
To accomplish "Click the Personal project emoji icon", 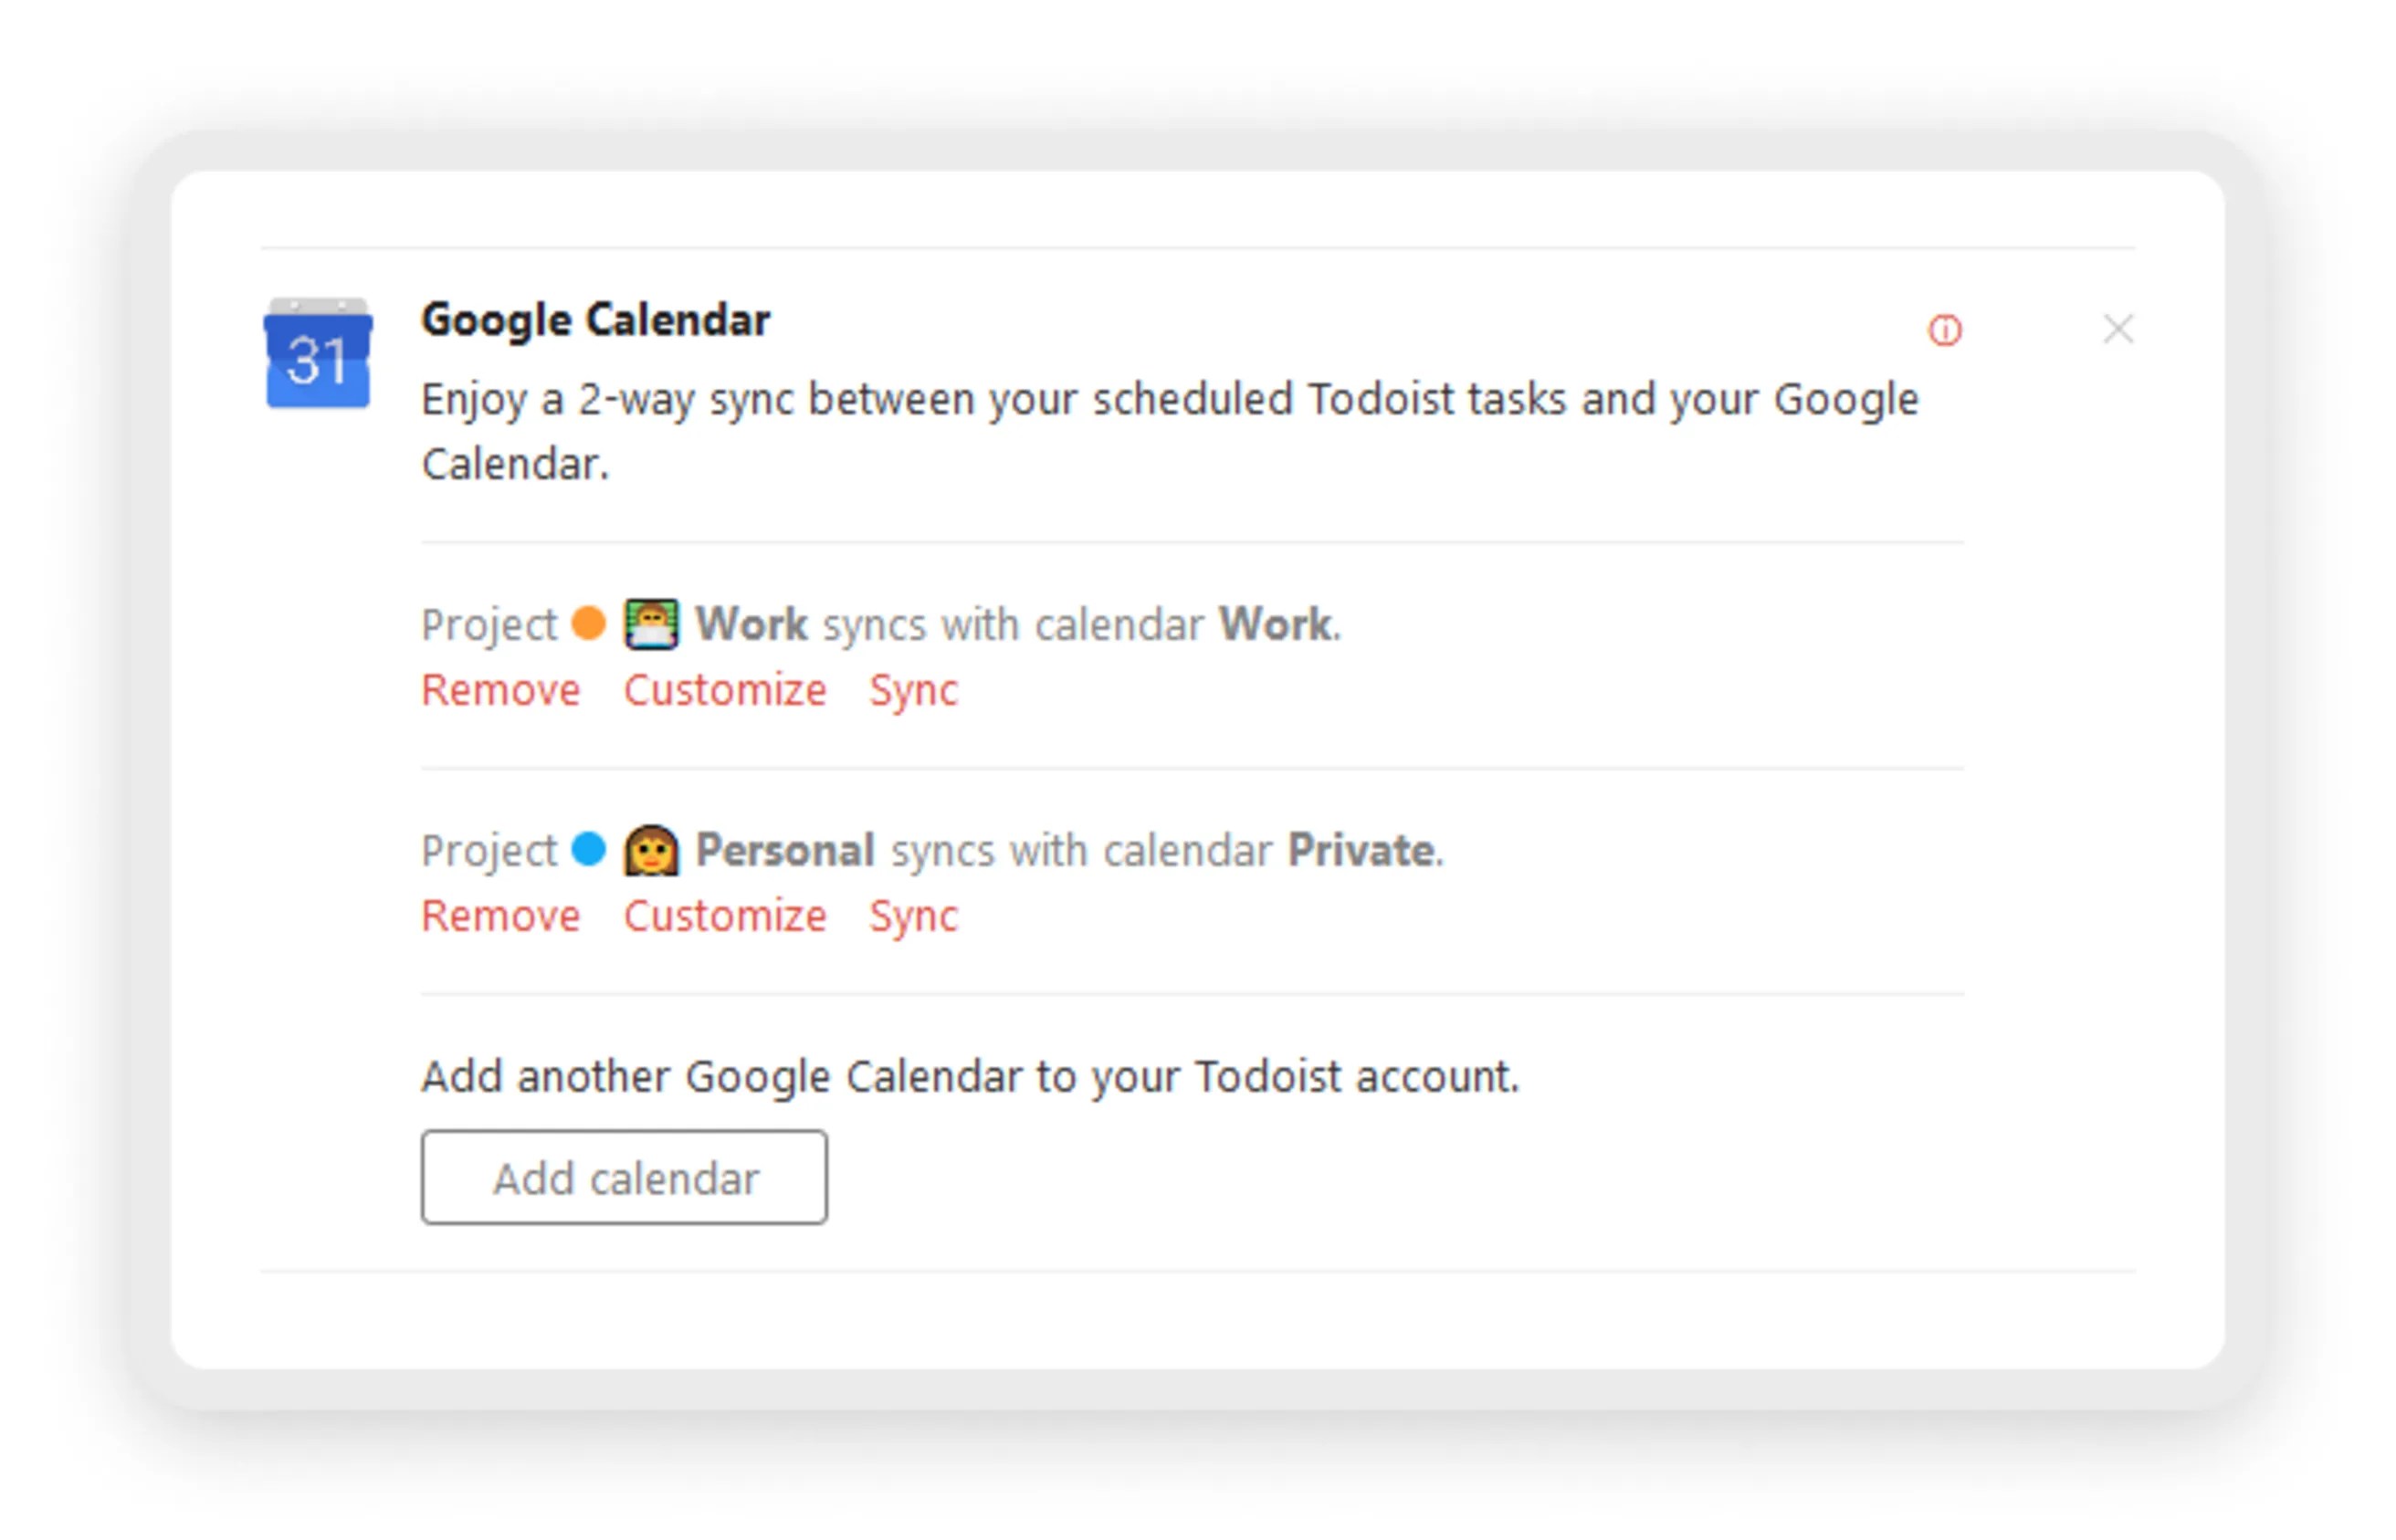I will (651, 850).
